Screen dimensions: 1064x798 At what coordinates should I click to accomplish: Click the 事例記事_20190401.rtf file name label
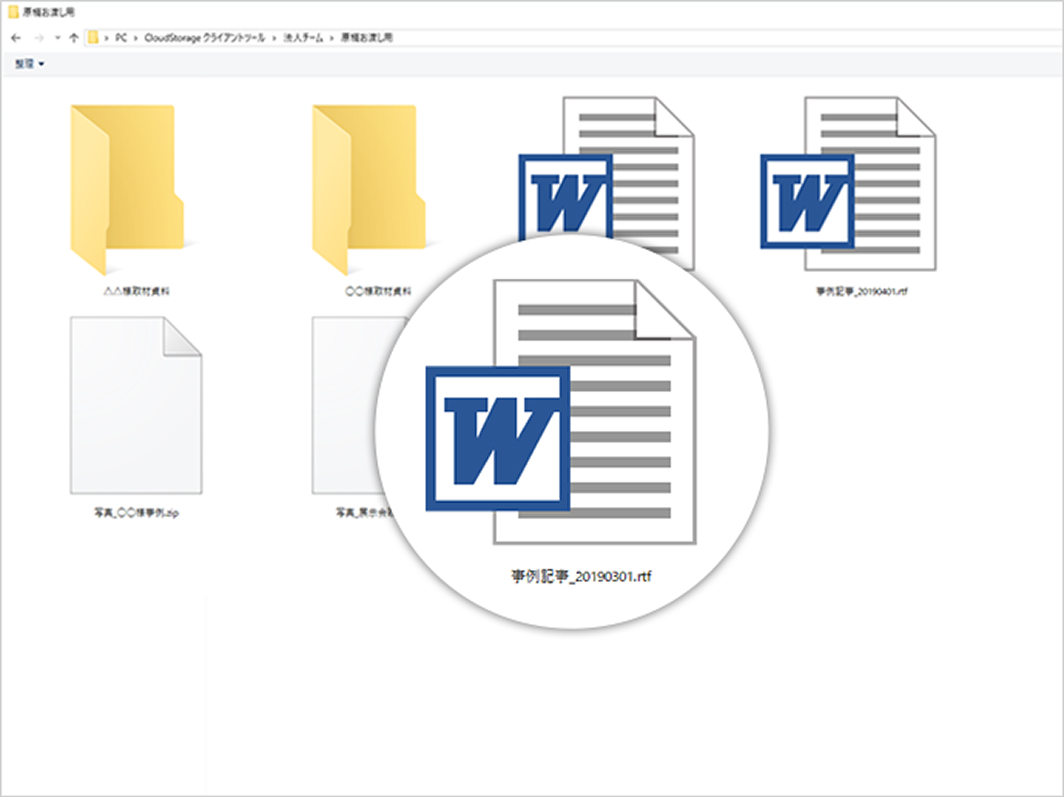click(x=861, y=292)
